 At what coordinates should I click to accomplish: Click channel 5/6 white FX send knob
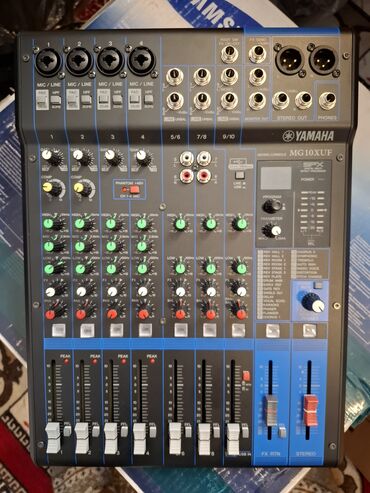tap(180, 292)
